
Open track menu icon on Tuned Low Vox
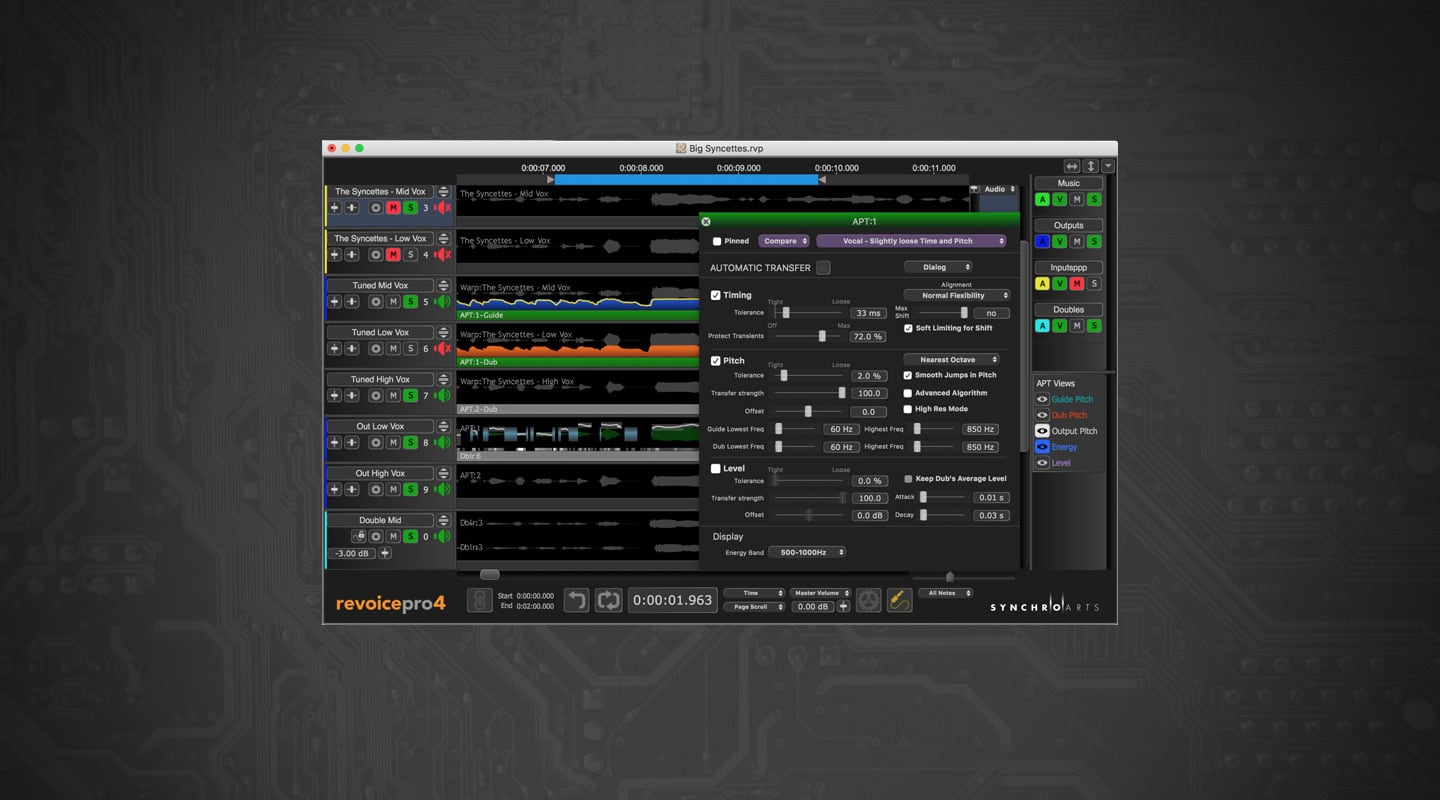tap(443, 333)
